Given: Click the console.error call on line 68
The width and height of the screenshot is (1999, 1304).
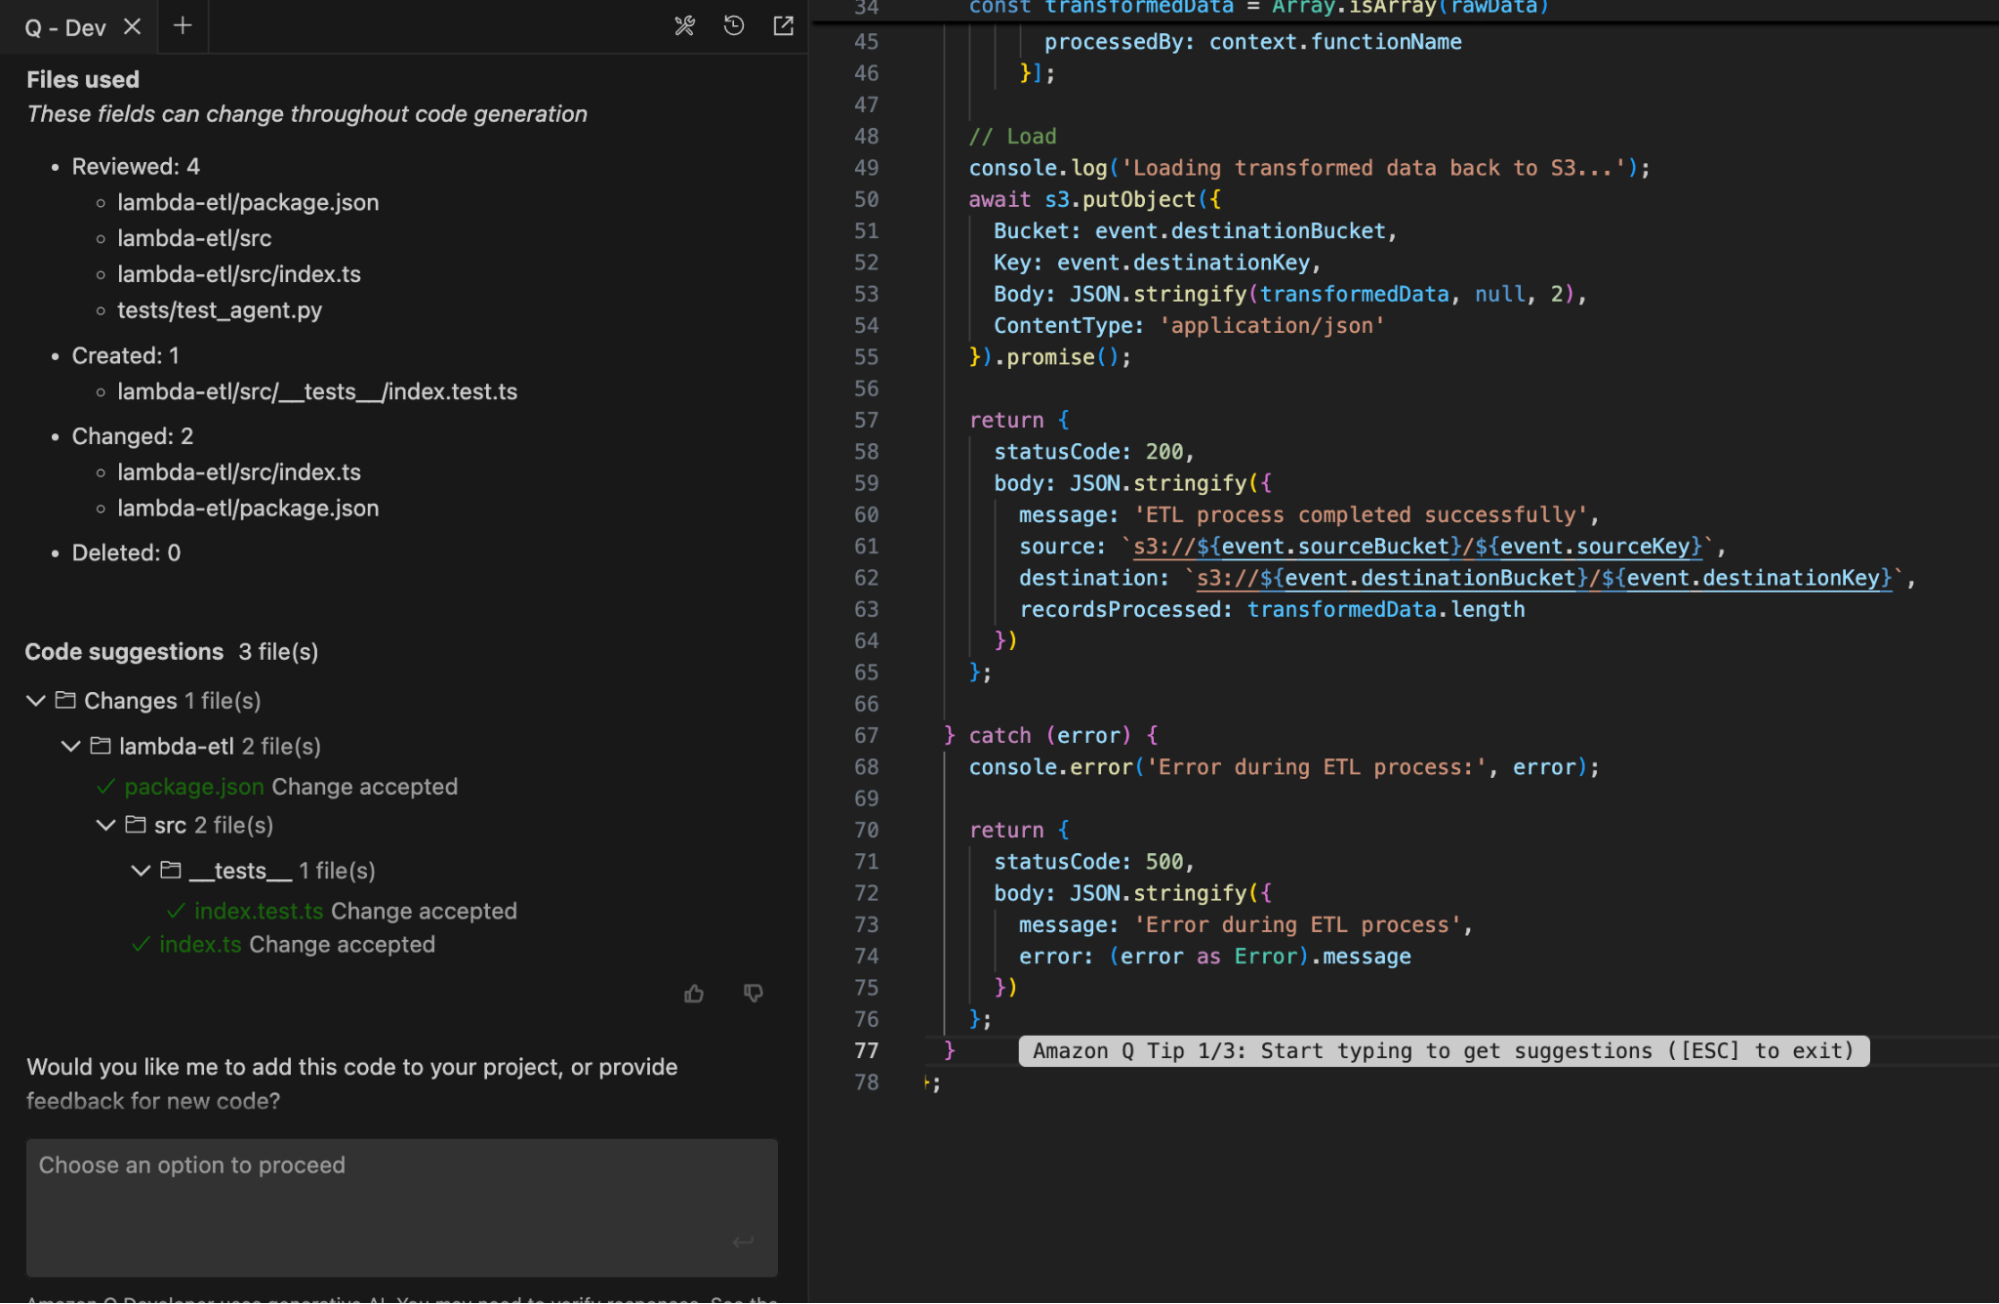Looking at the screenshot, I should pyautogui.click(x=1284, y=767).
